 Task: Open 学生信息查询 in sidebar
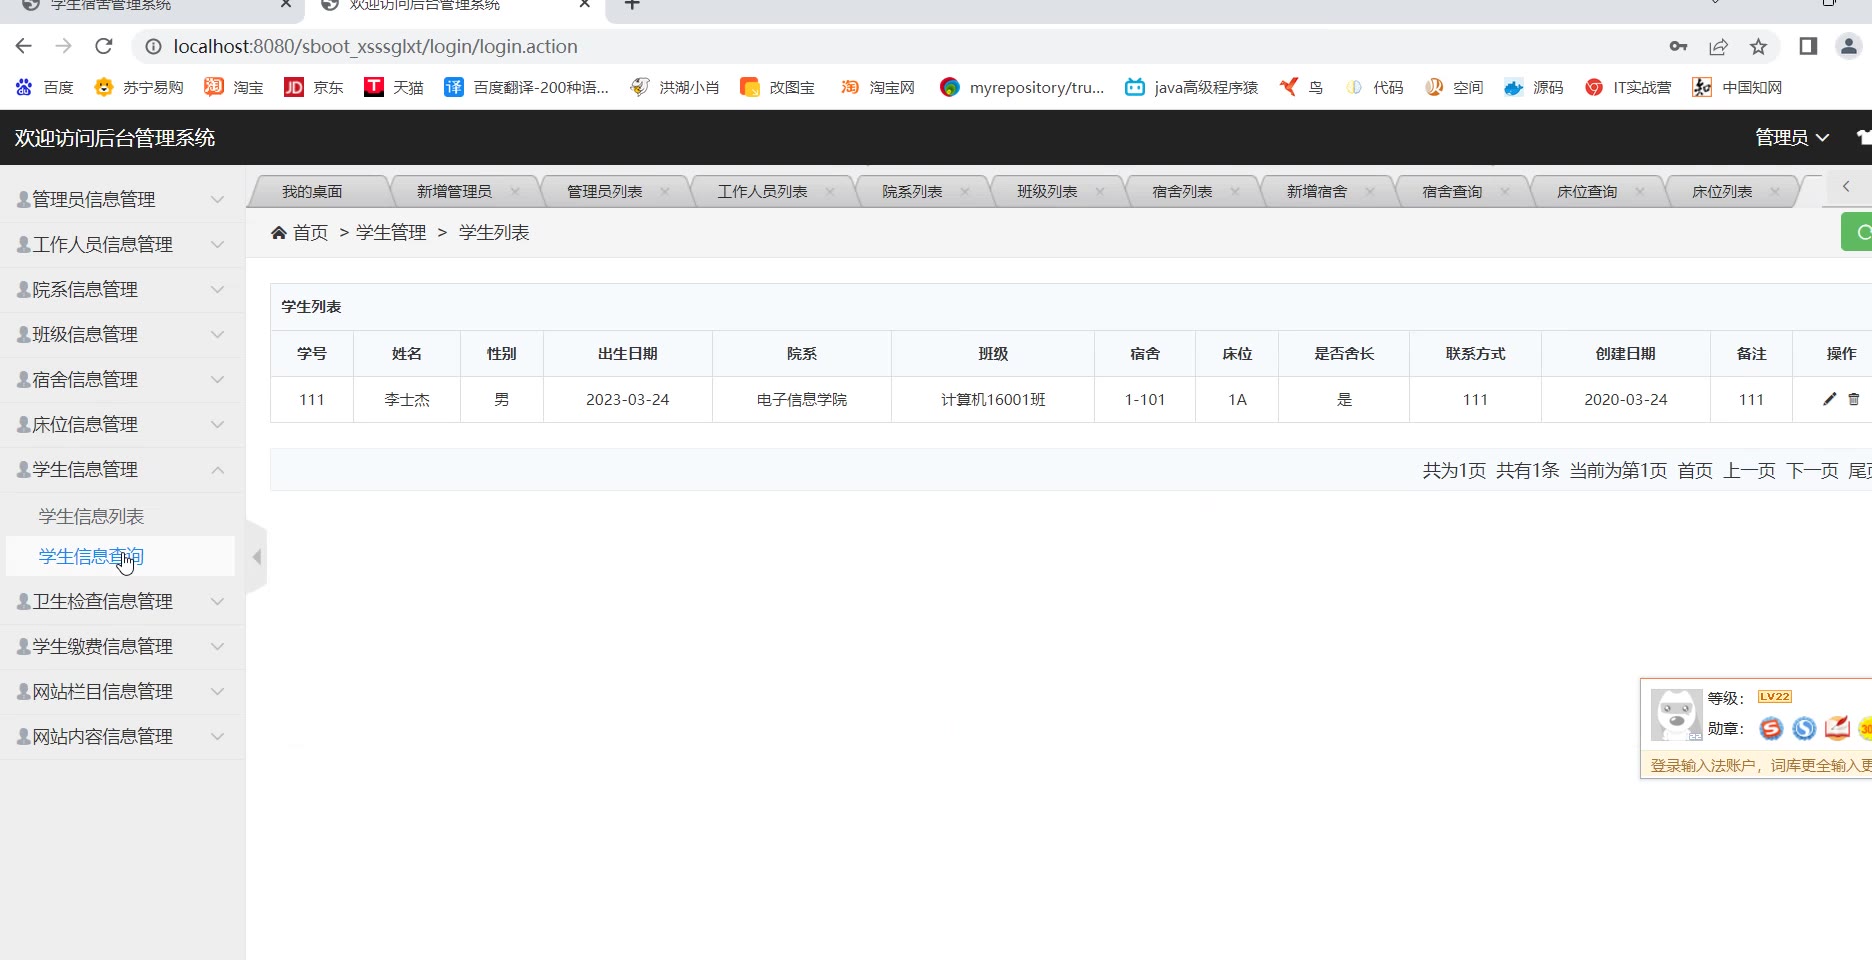91,556
